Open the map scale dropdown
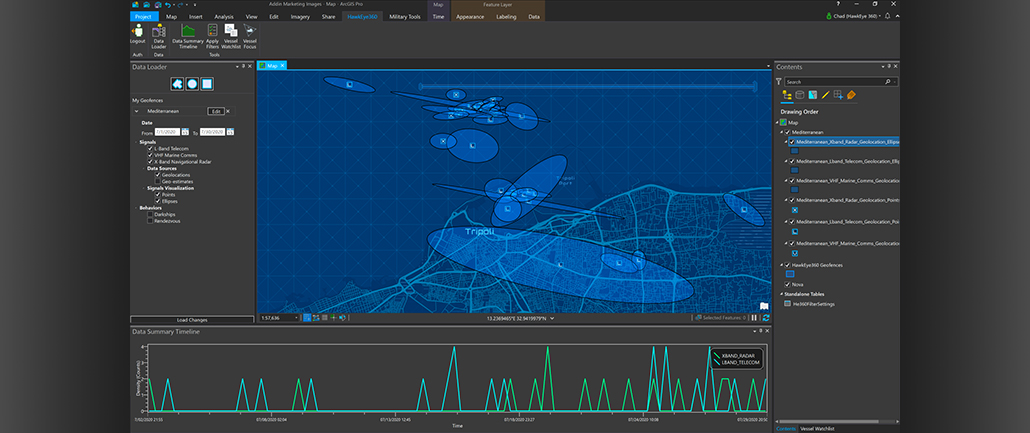This screenshot has height=433, width=1030. (299, 318)
